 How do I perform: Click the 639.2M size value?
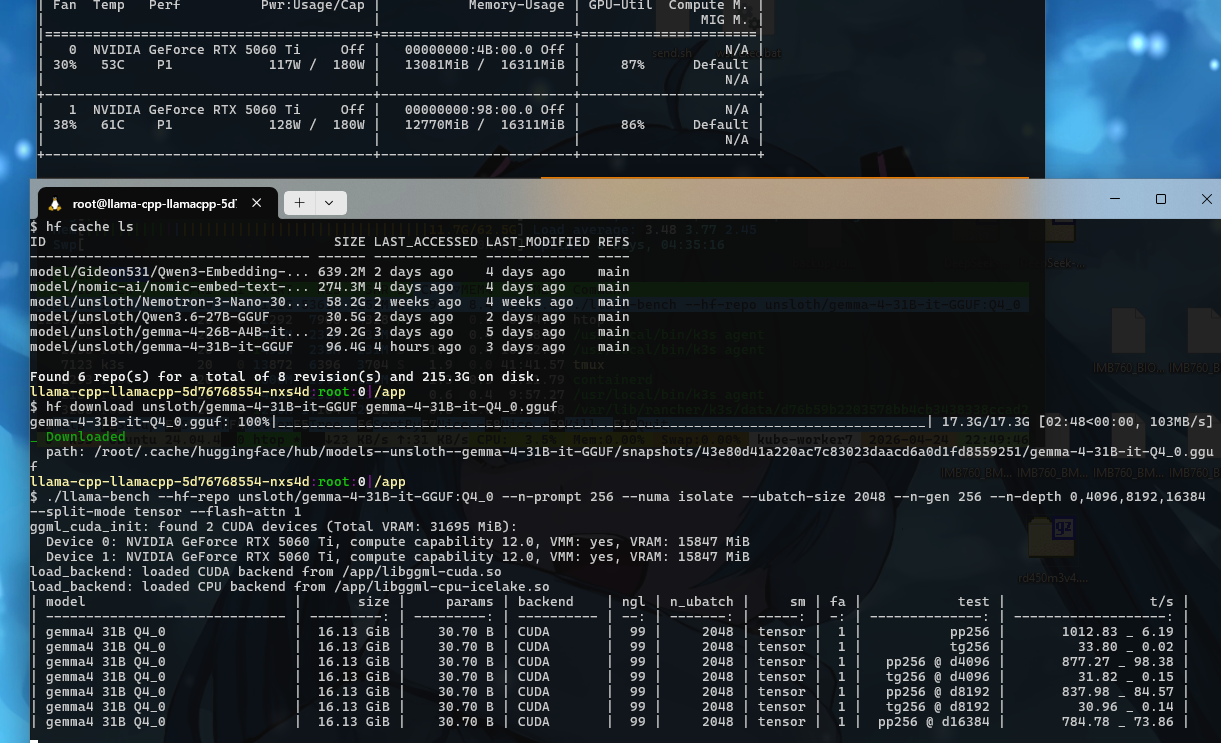click(x=342, y=272)
